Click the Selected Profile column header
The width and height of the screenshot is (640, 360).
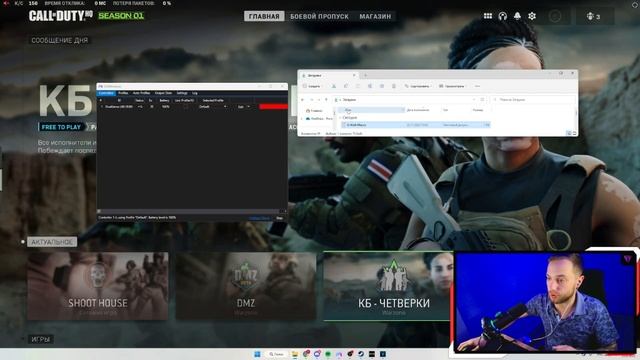point(213,100)
